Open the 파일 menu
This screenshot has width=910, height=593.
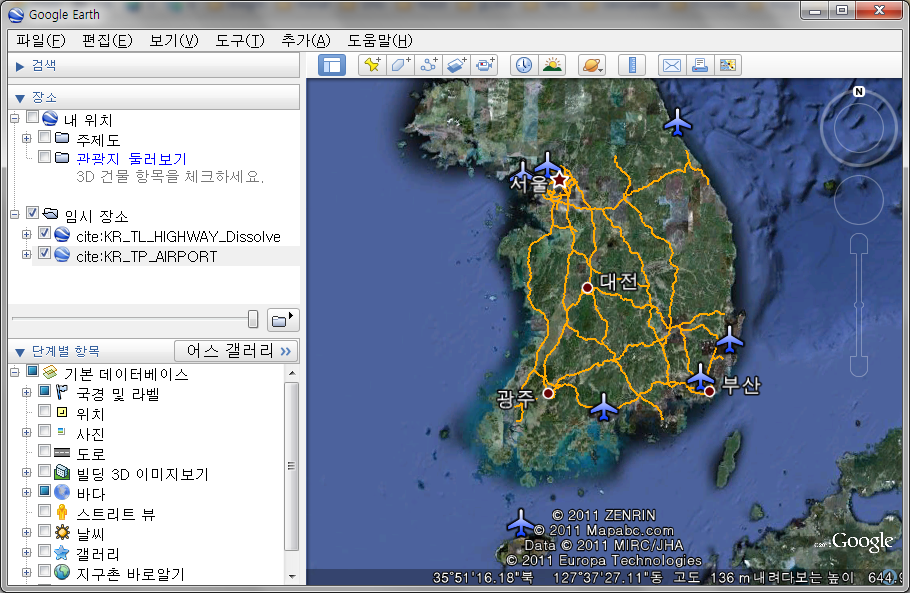37,40
